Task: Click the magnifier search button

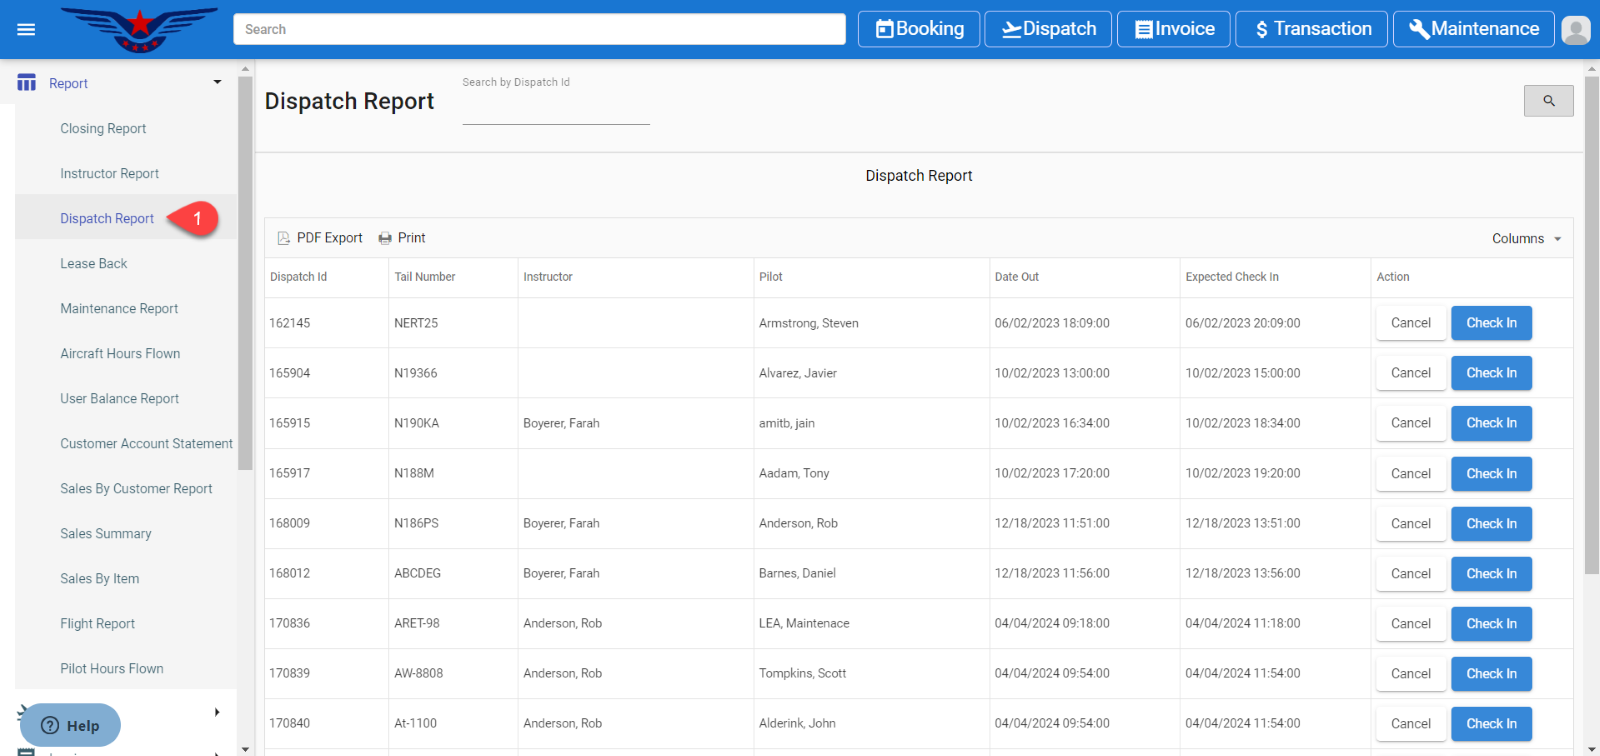Action: [1548, 101]
